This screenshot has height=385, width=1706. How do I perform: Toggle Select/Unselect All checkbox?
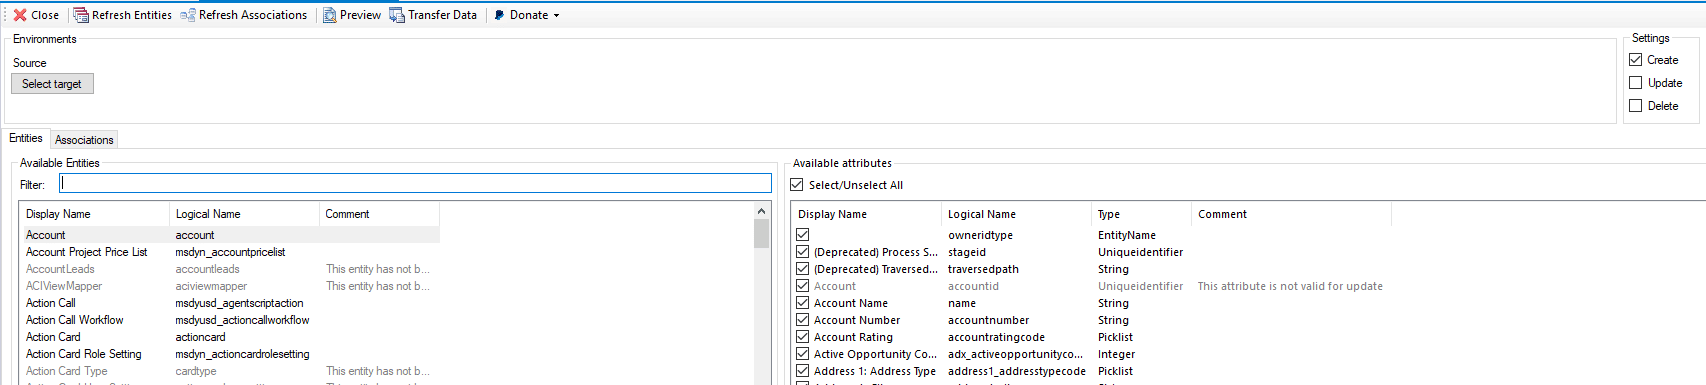[797, 185]
